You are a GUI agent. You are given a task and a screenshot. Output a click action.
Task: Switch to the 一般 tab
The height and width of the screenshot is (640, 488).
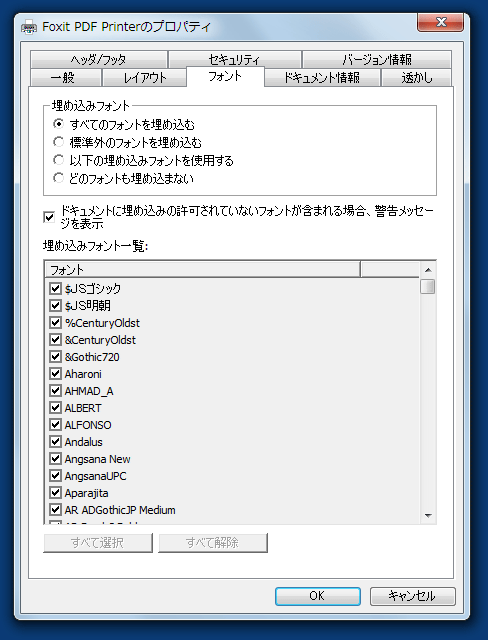[65, 78]
